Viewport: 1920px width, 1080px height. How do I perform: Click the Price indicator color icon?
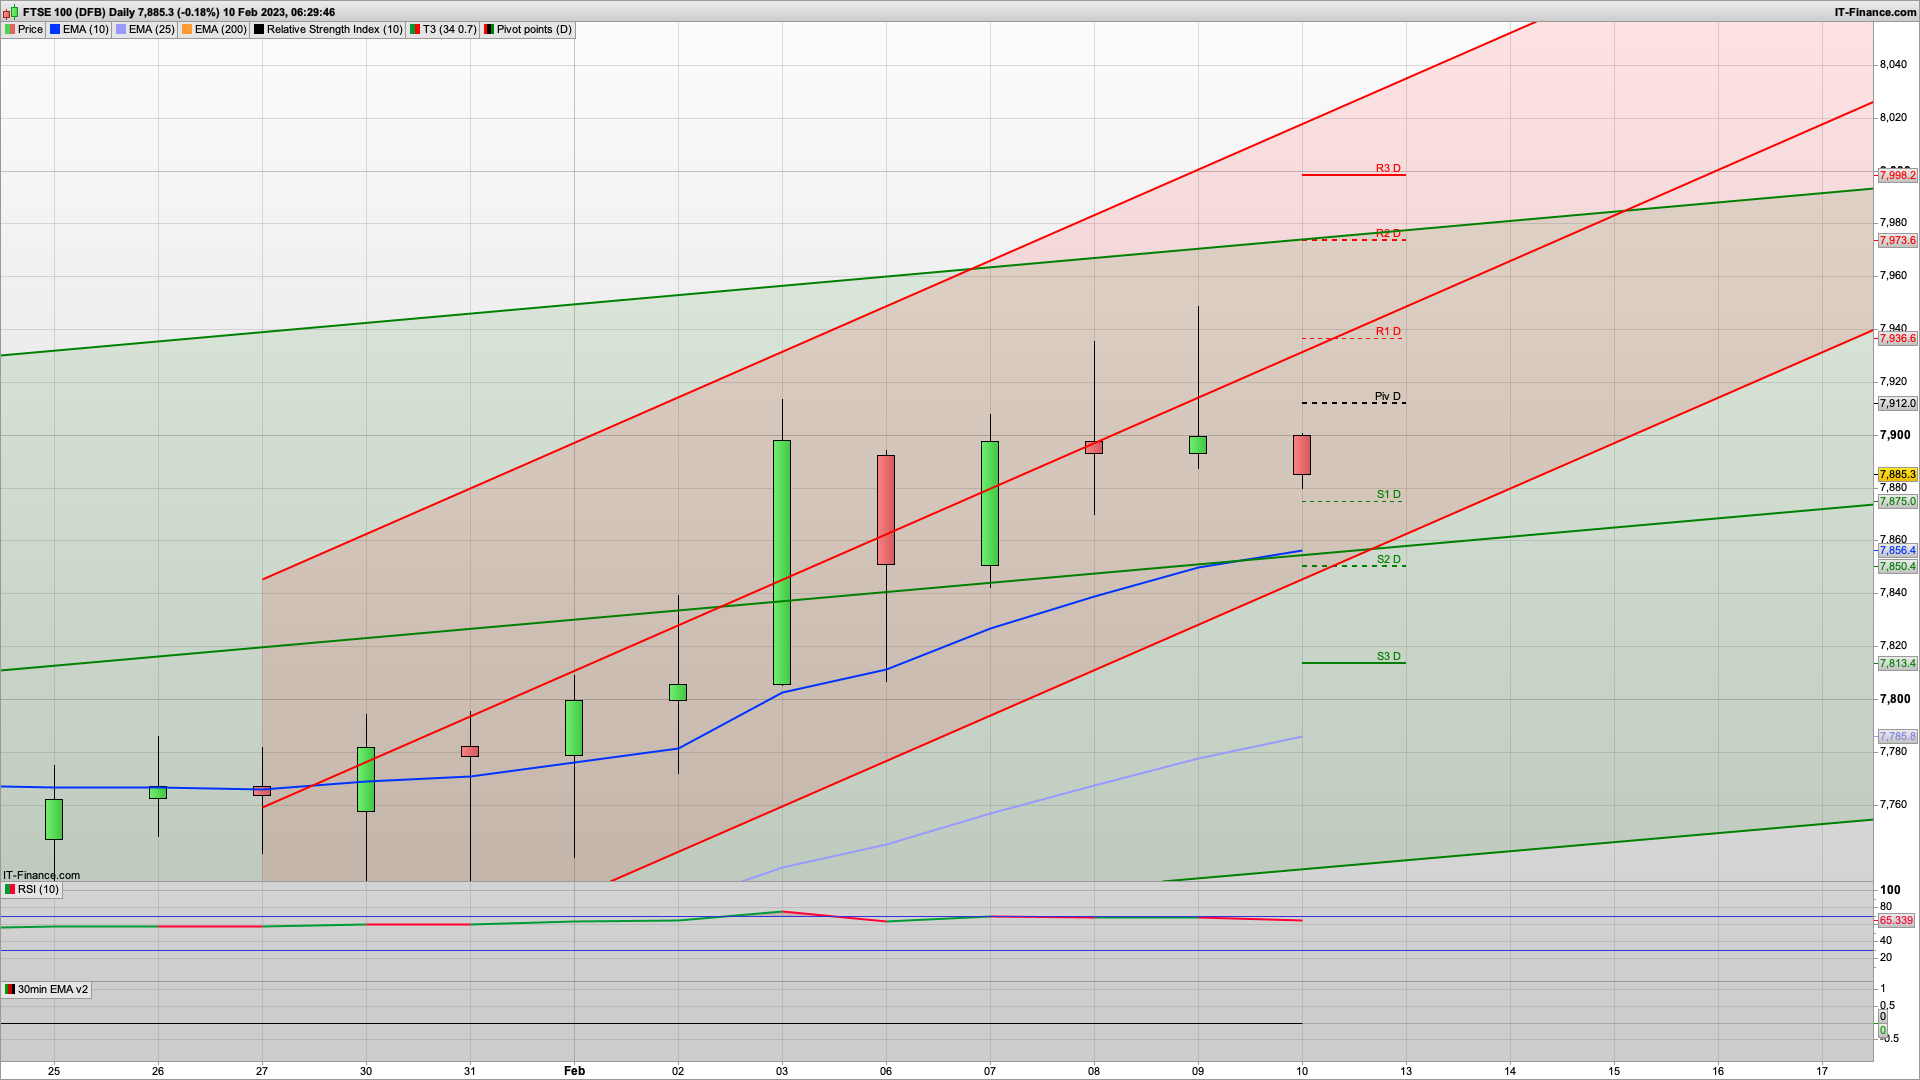click(x=10, y=30)
